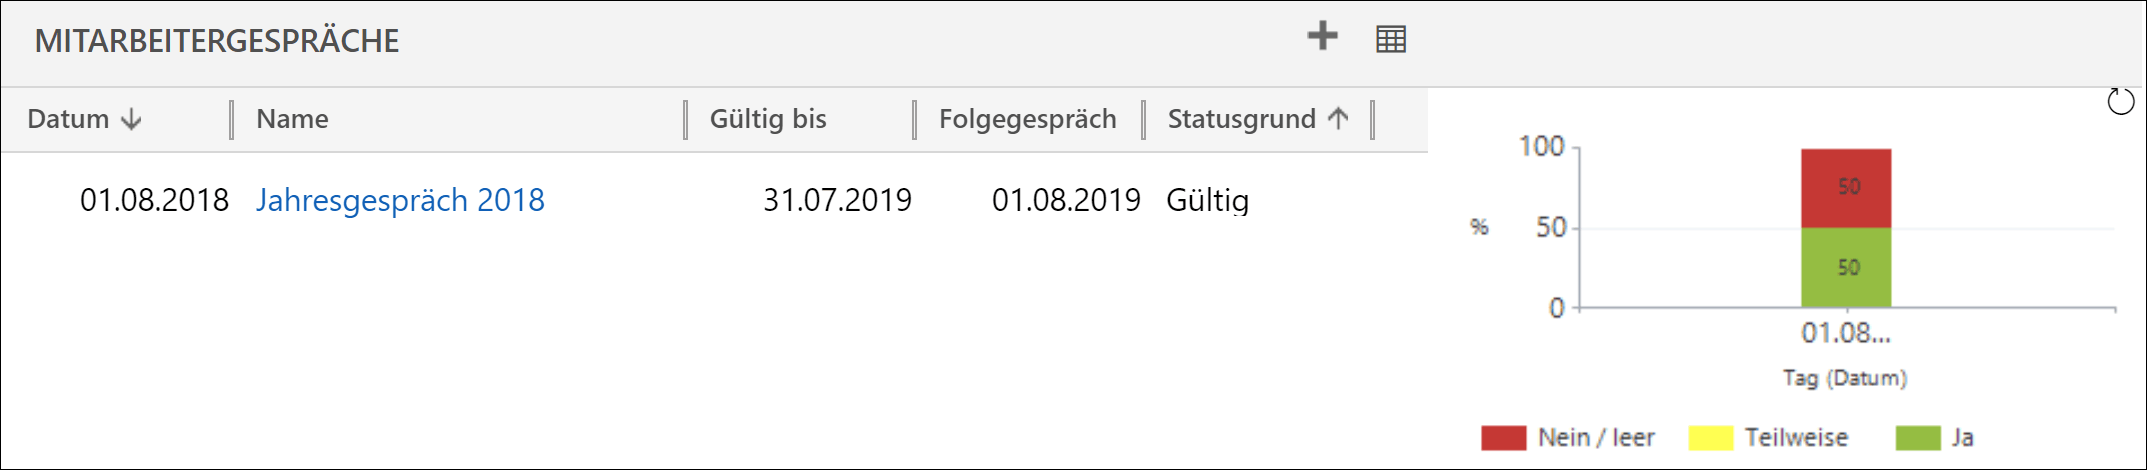Click the Gültig bis column header

click(768, 119)
